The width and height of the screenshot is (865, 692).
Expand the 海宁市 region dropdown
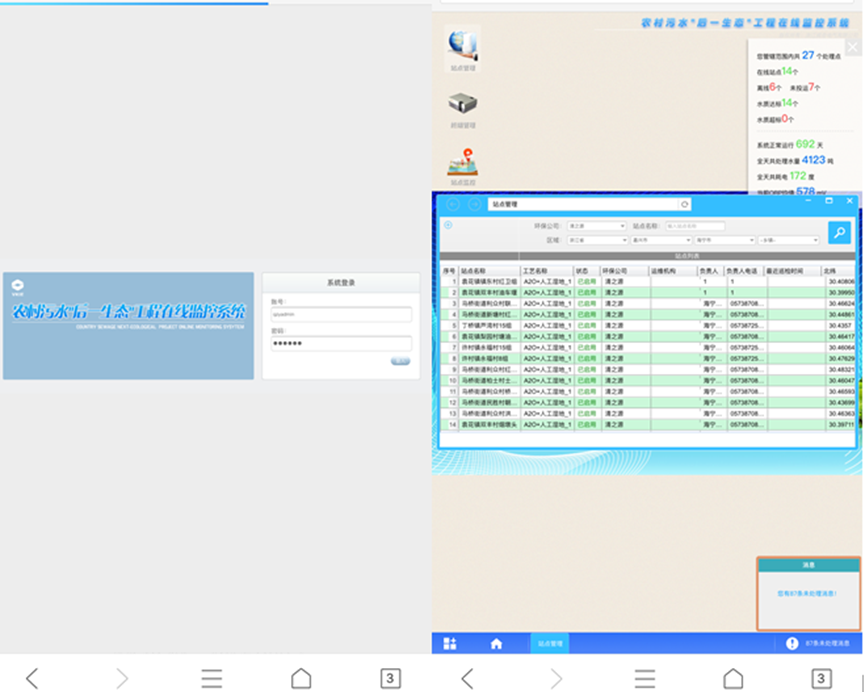[x=724, y=240]
